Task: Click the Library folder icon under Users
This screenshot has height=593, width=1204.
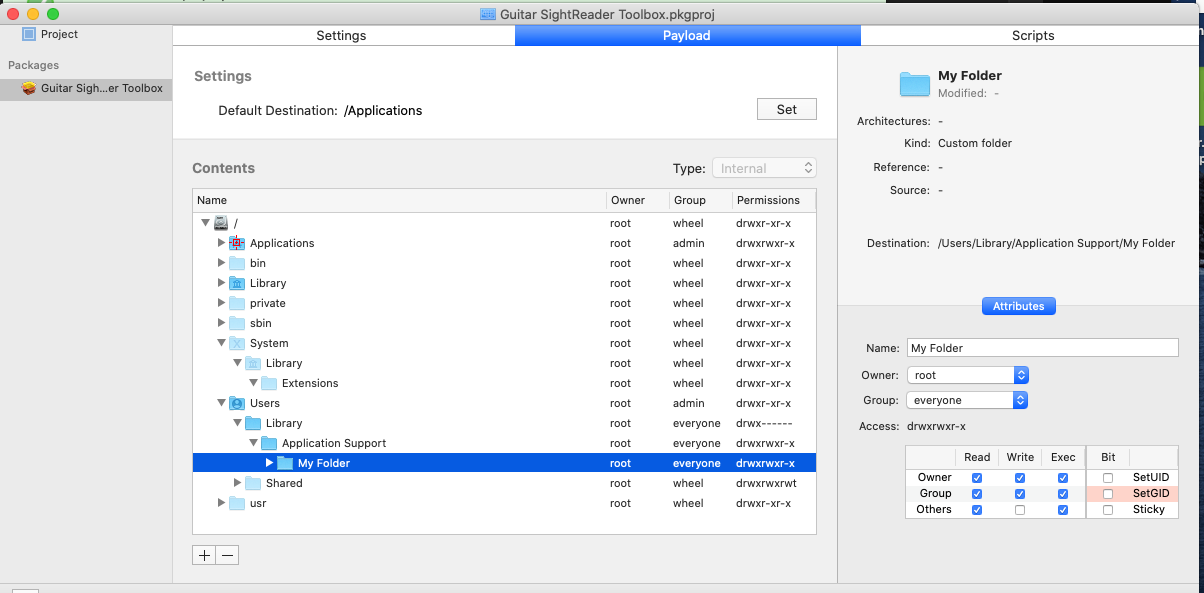Action: tap(253, 423)
